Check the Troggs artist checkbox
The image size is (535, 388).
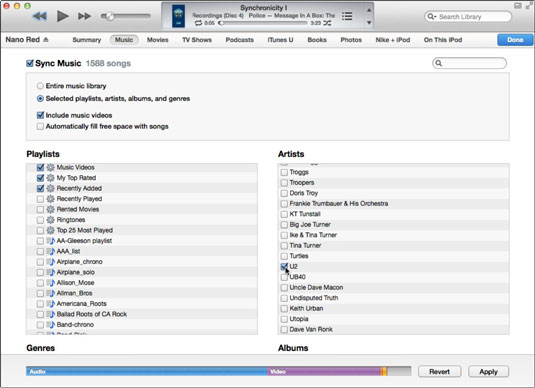(x=284, y=172)
